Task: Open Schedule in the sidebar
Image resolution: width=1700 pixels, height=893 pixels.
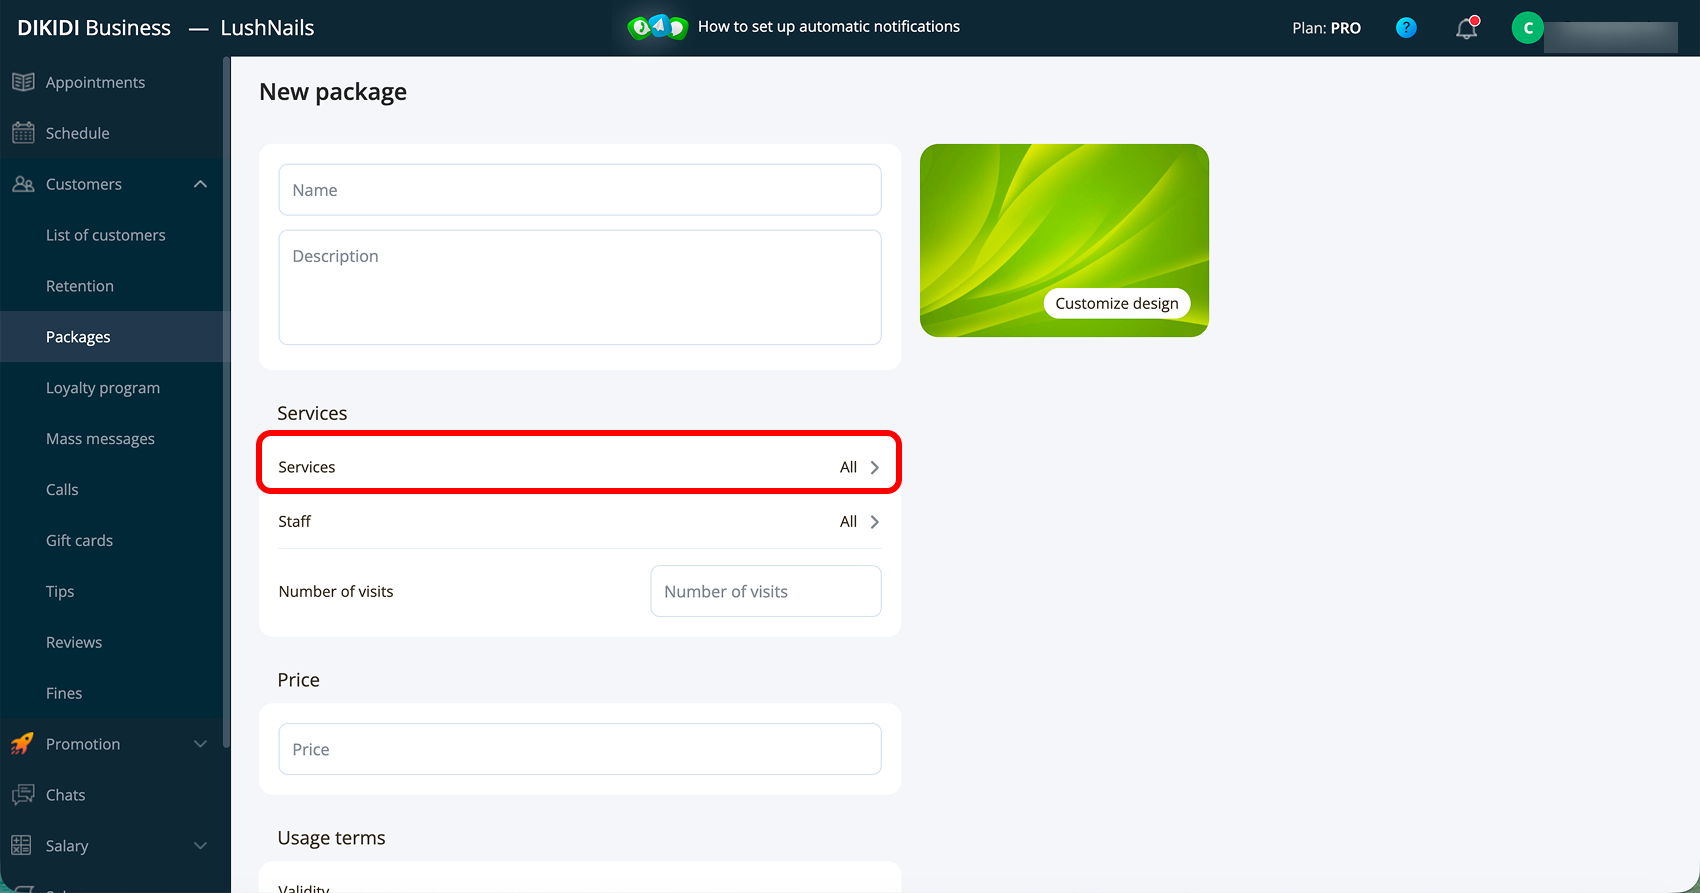Action: [x=78, y=133]
